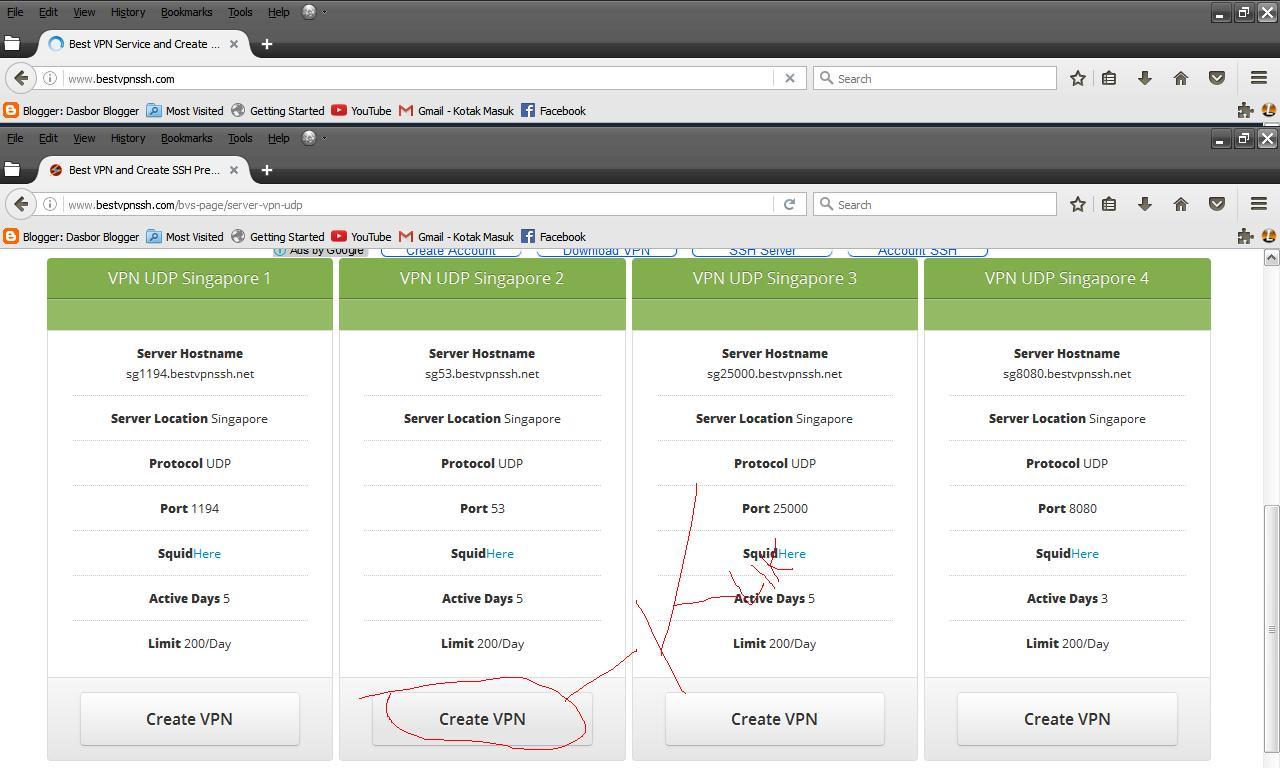
Task: Click VPN UDP Singapore 4 header
Action: (1067, 278)
